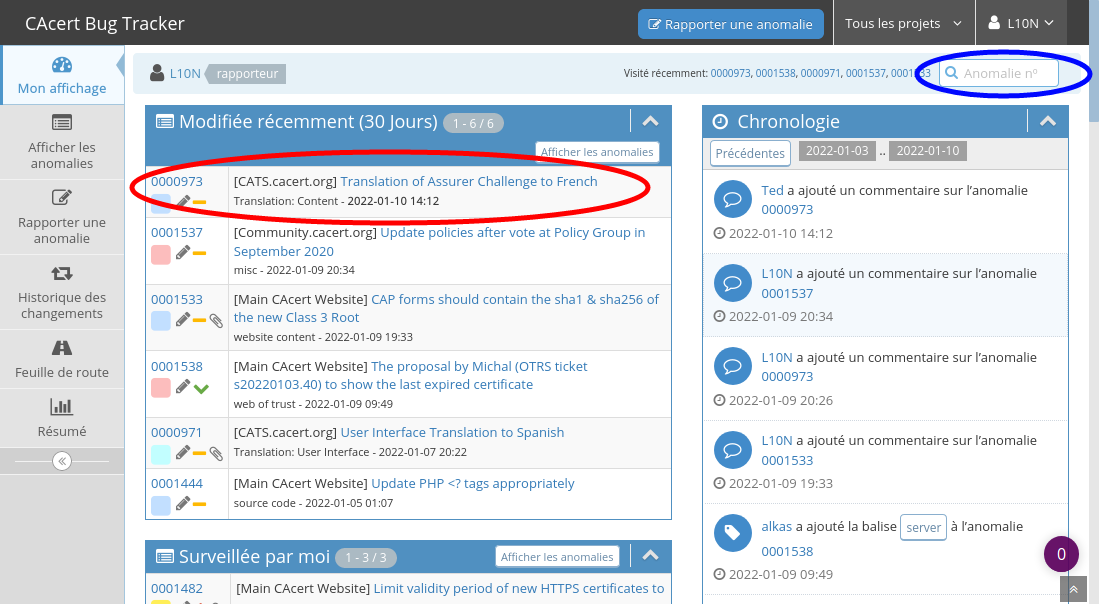Screen dimensions: 1099x604
Task: Click the pink status color box for issue 0001537
Action: click(x=161, y=254)
